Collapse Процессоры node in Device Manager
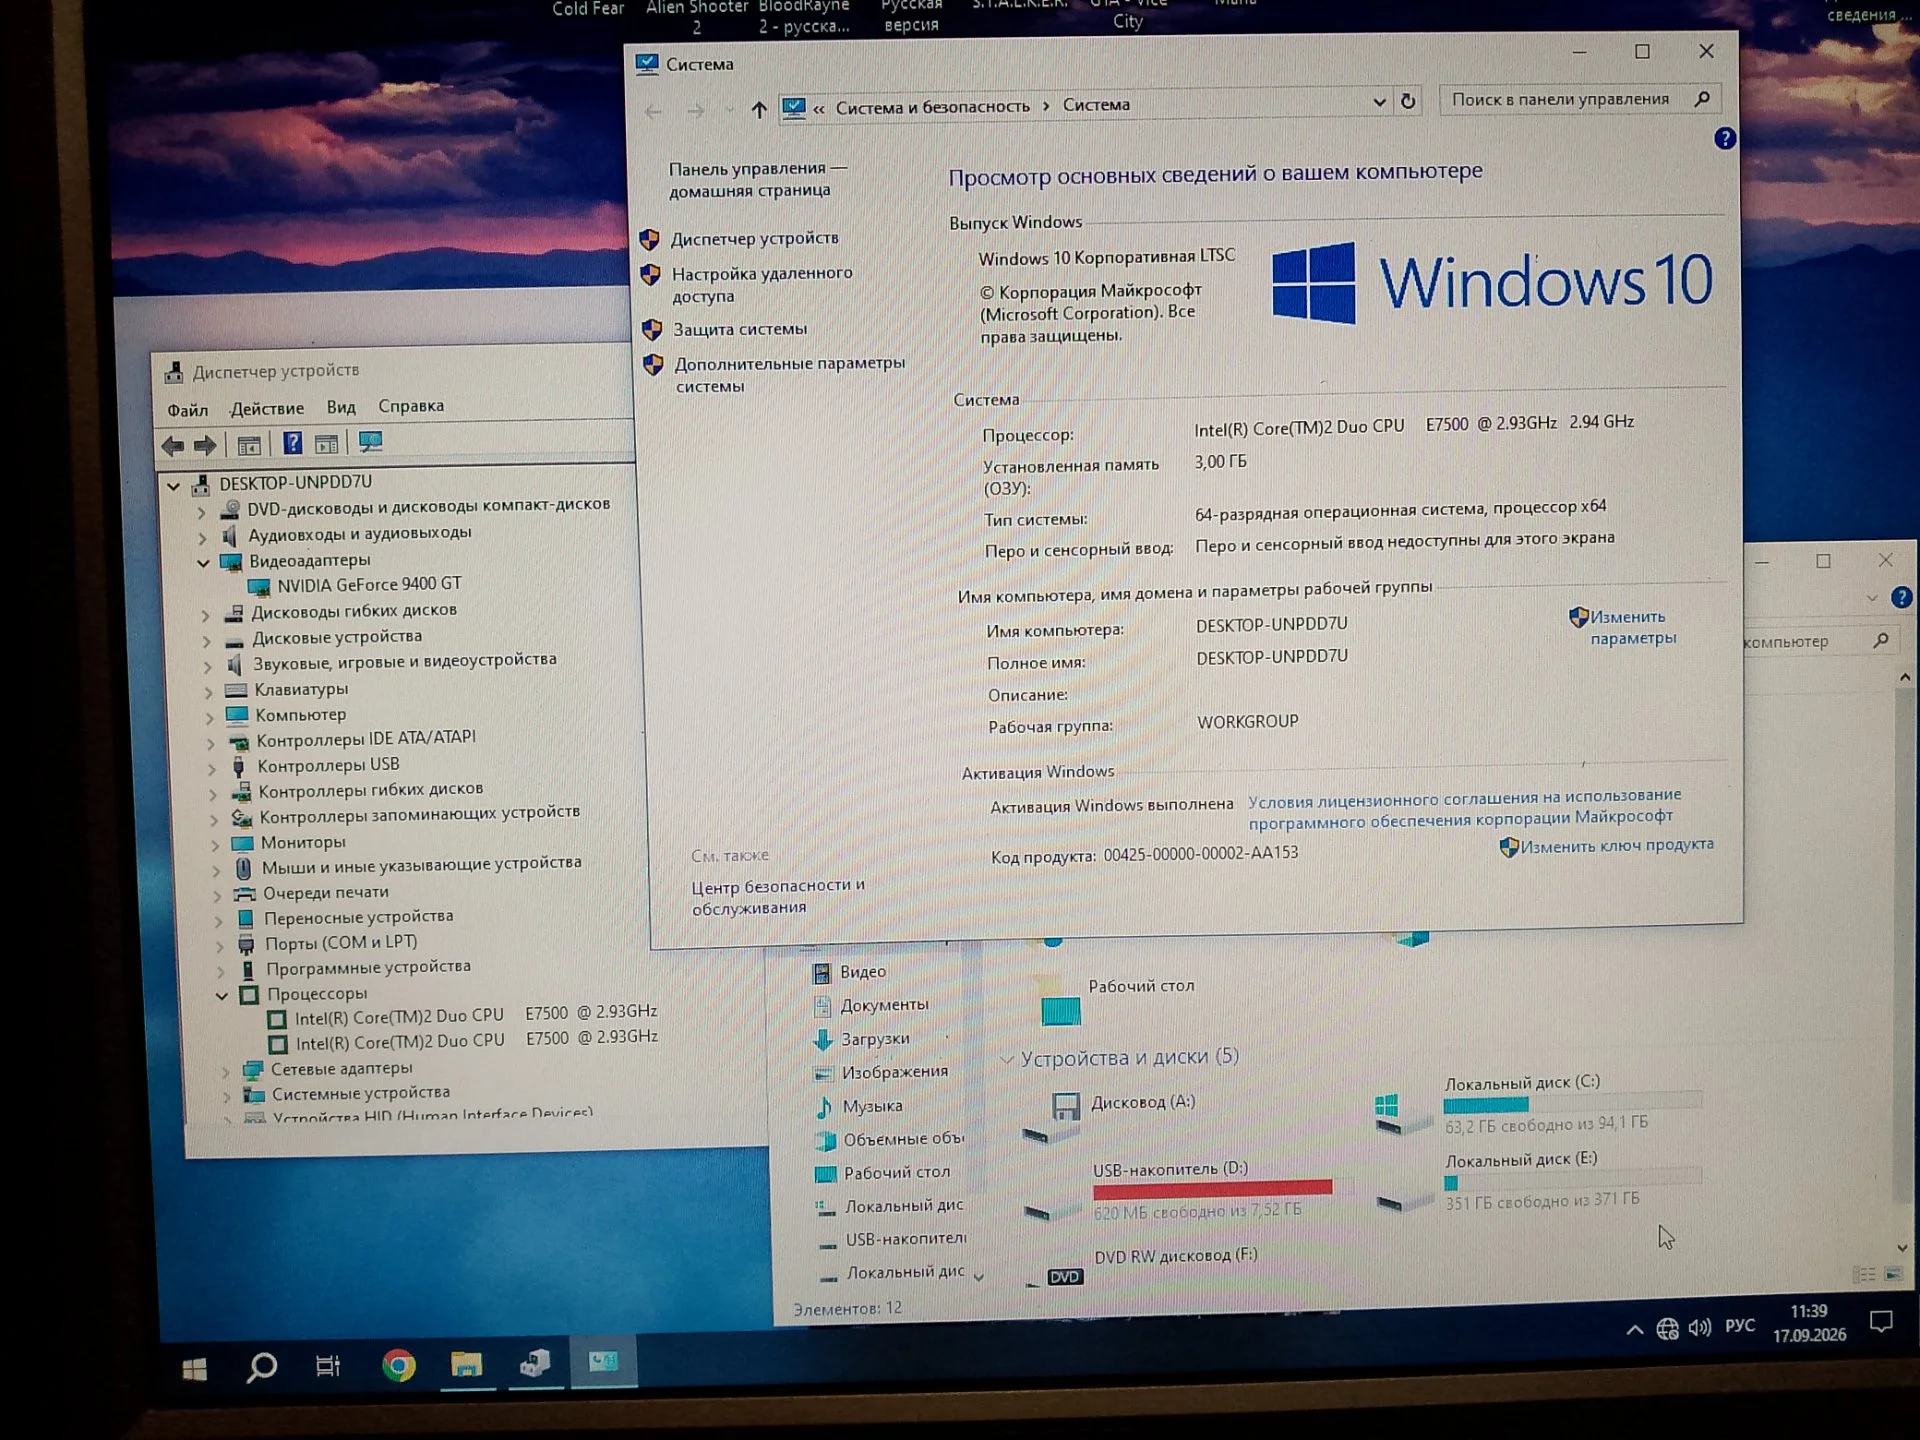The width and height of the screenshot is (1920, 1440). 222,996
